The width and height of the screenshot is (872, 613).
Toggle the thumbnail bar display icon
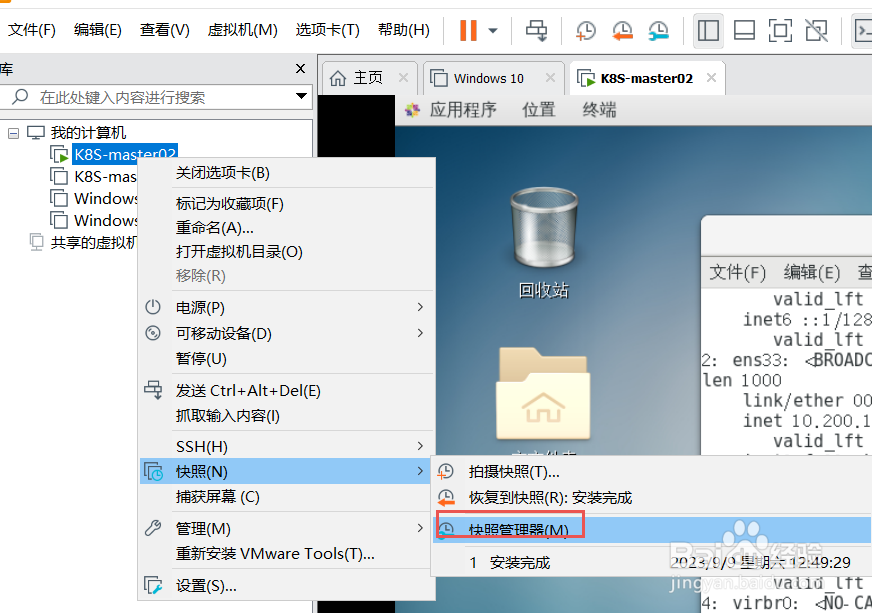point(744,31)
